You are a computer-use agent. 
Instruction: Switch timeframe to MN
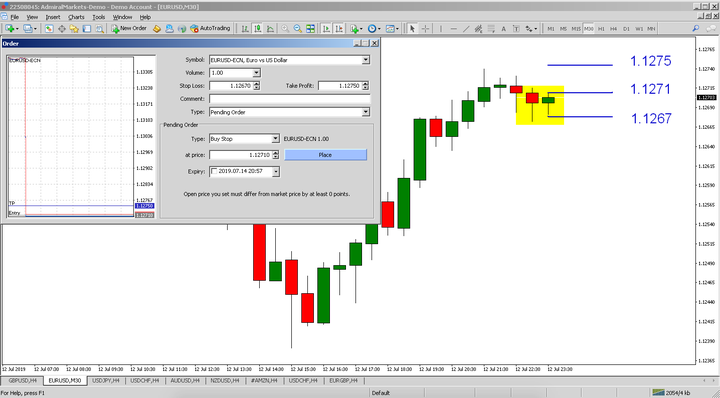(x=651, y=28)
